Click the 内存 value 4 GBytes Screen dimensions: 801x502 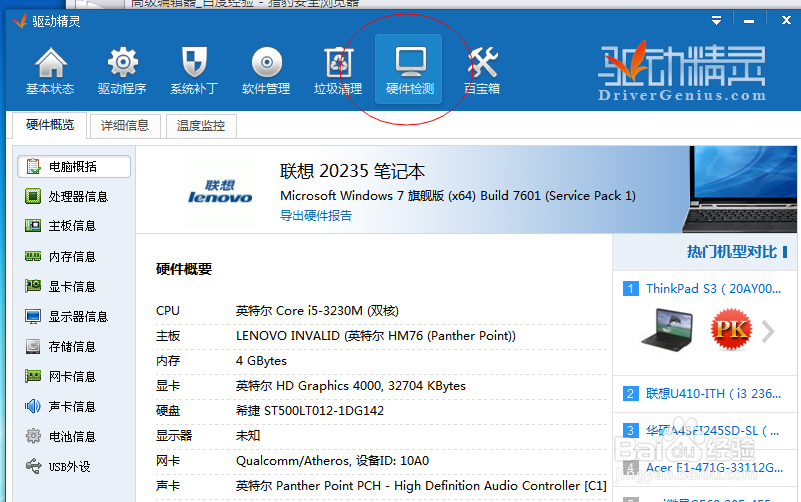pos(261,361)
